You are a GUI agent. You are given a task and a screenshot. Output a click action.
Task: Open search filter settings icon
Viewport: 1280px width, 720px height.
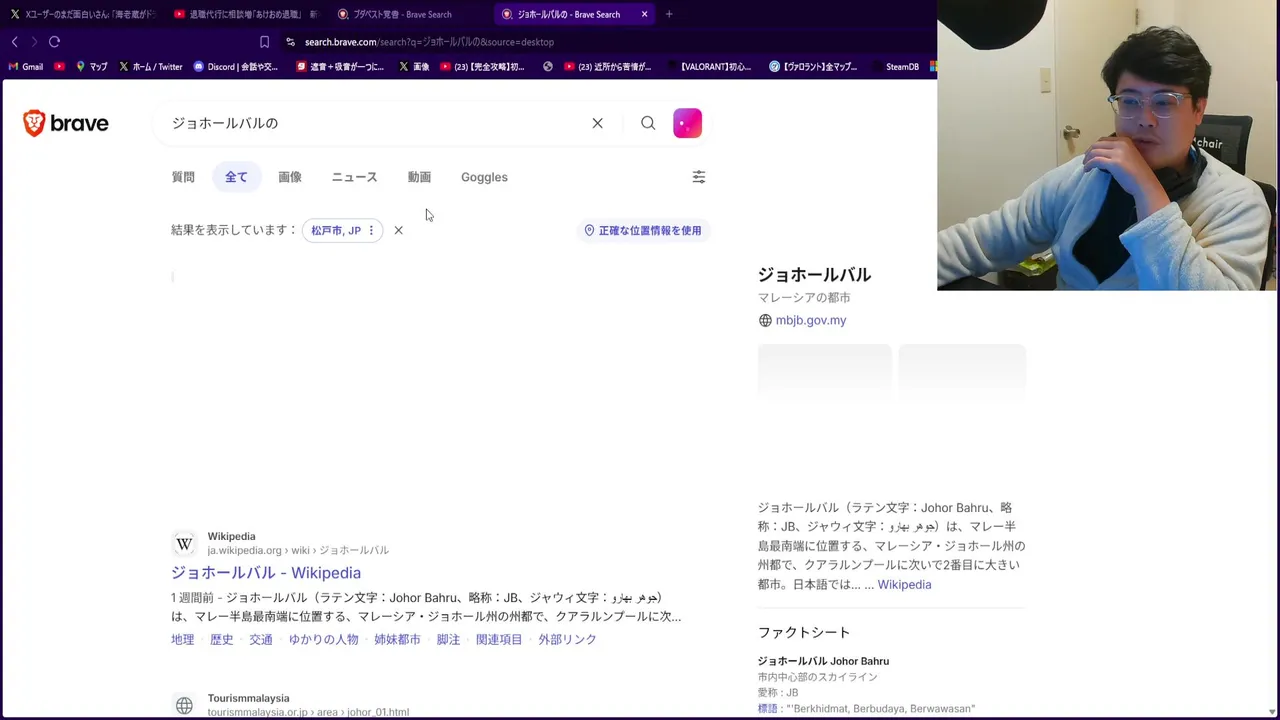pyautogui.click(x=699, y=177)
